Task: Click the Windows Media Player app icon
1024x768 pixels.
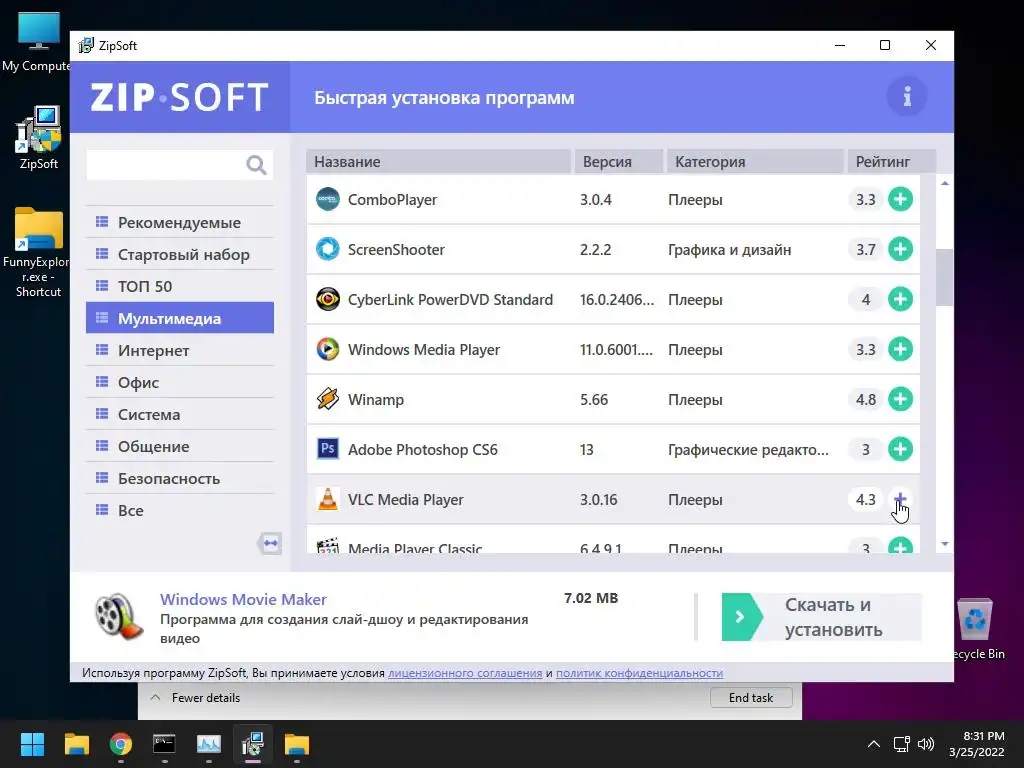Action: (327, 349)
